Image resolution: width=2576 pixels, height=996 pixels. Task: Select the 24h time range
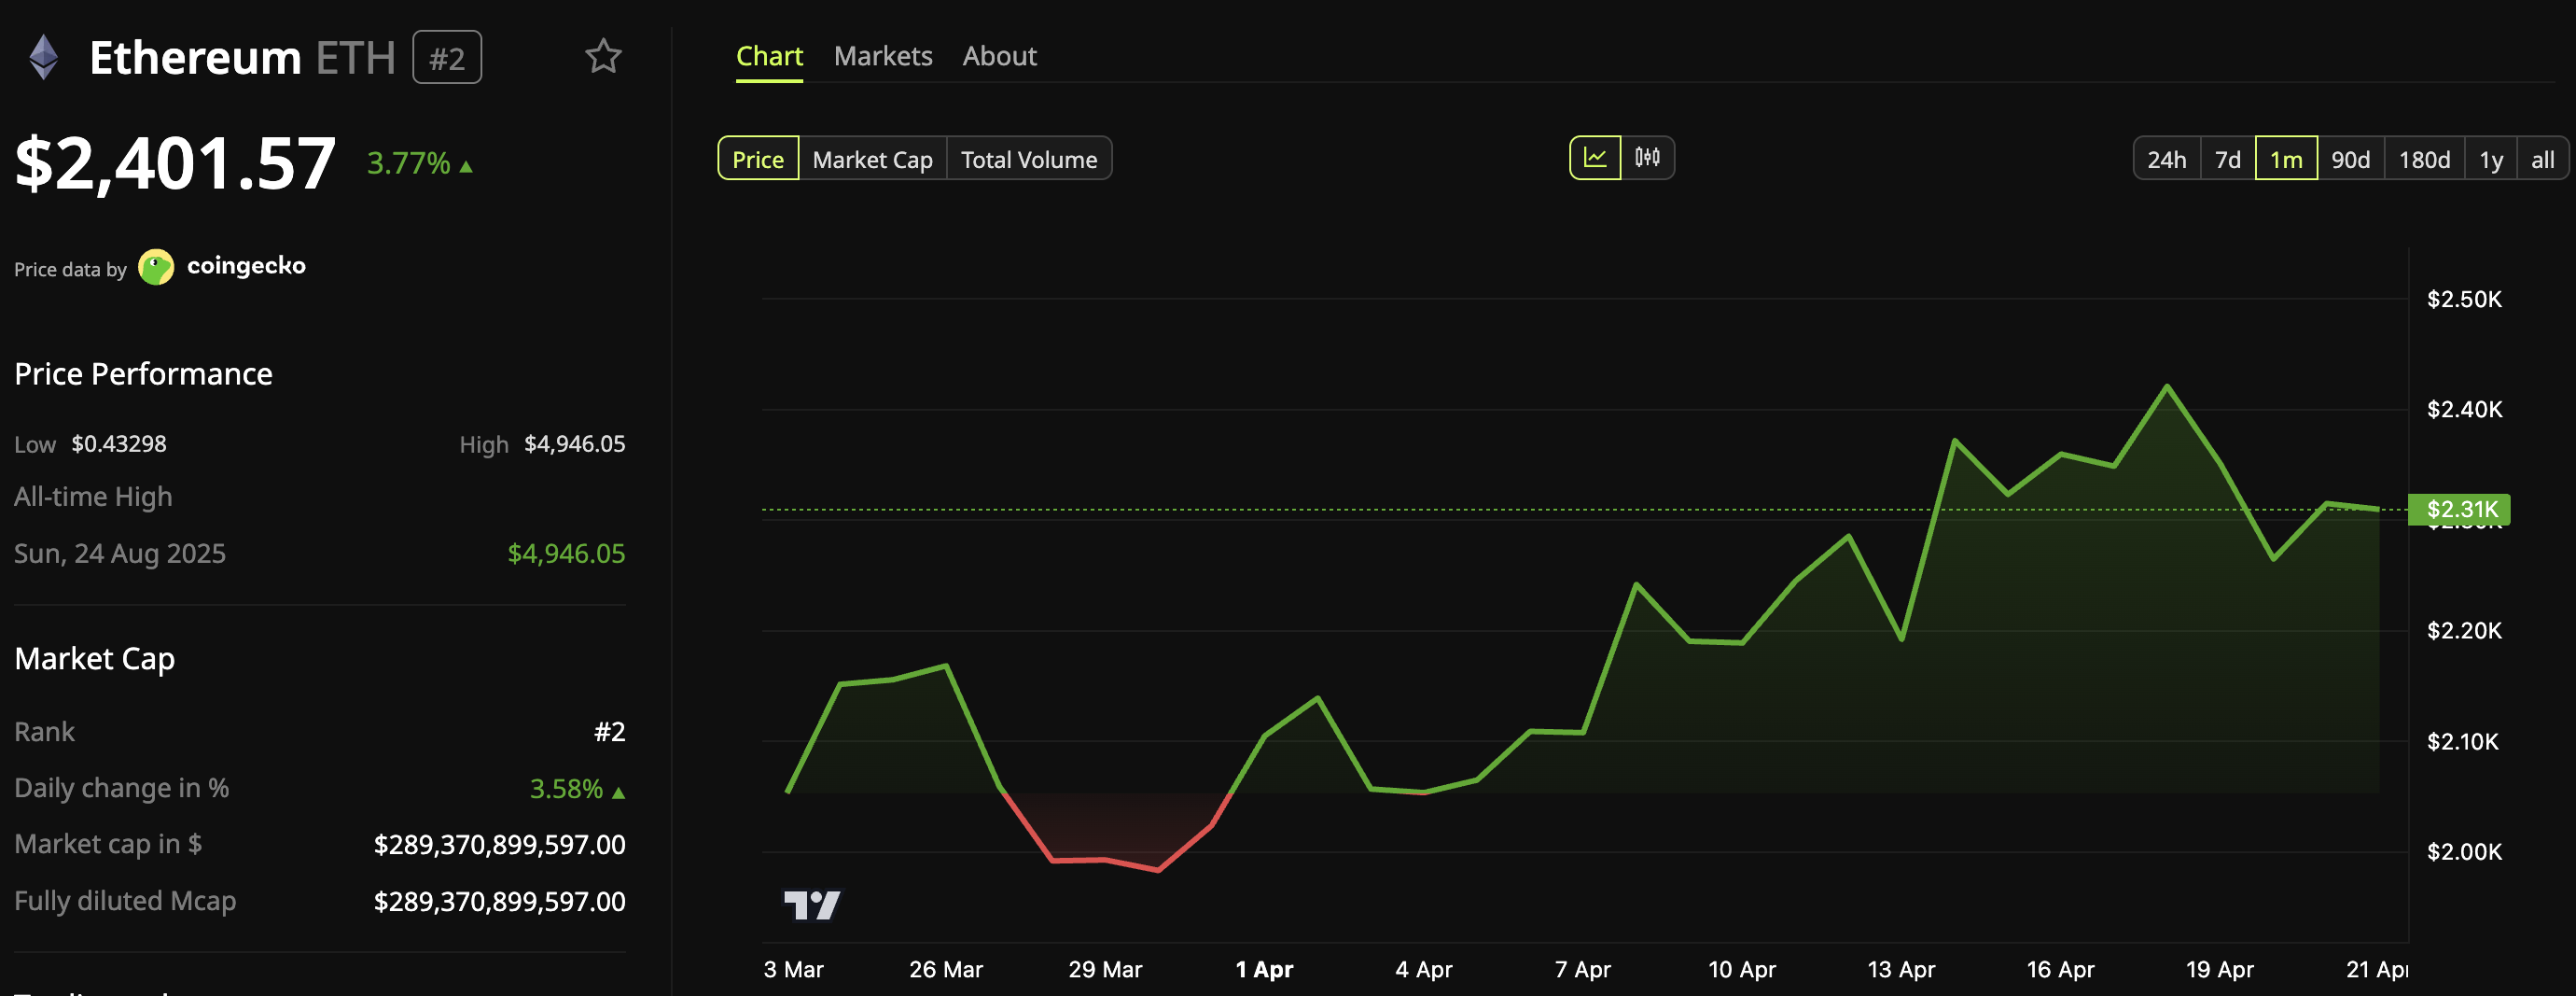click(2166, 158)
